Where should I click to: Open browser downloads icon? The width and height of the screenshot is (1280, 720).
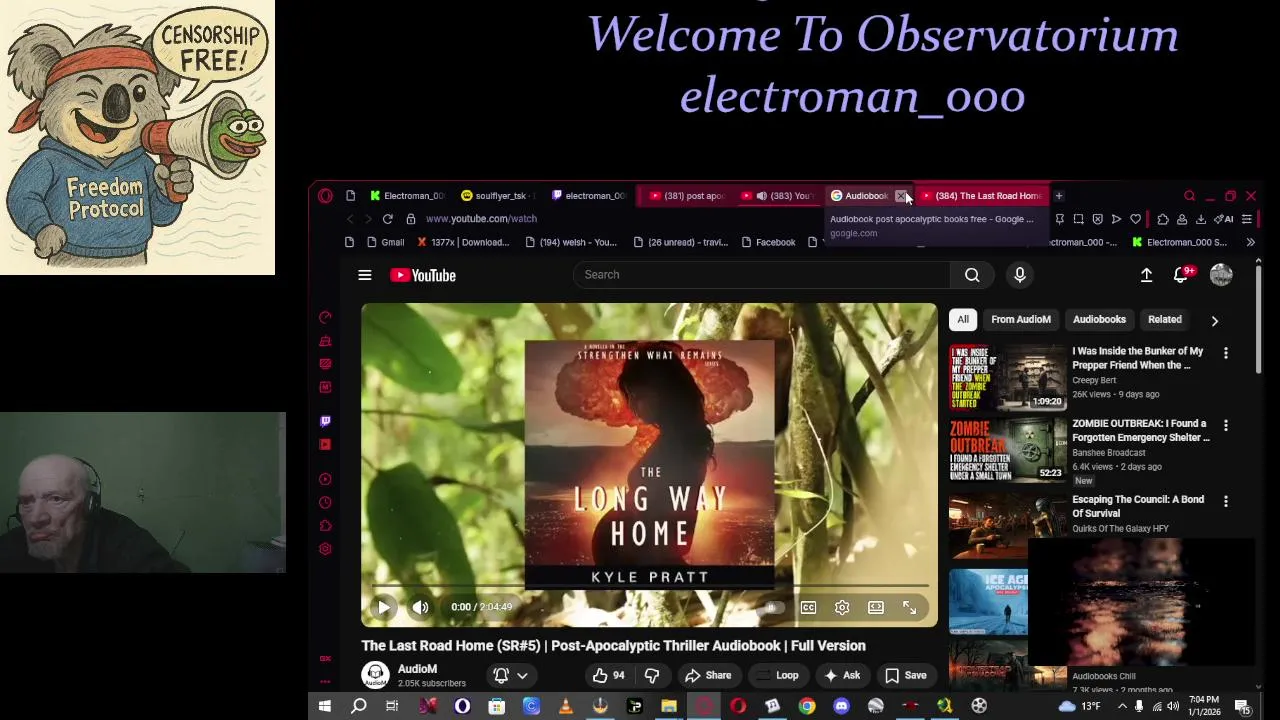(1201, 219)
